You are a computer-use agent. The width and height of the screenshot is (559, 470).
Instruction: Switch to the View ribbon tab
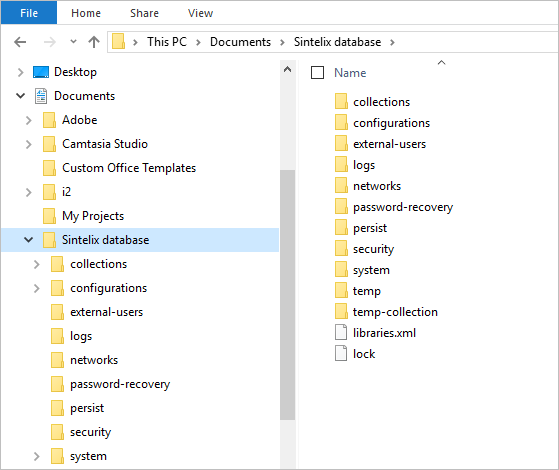tap(200, 13)
